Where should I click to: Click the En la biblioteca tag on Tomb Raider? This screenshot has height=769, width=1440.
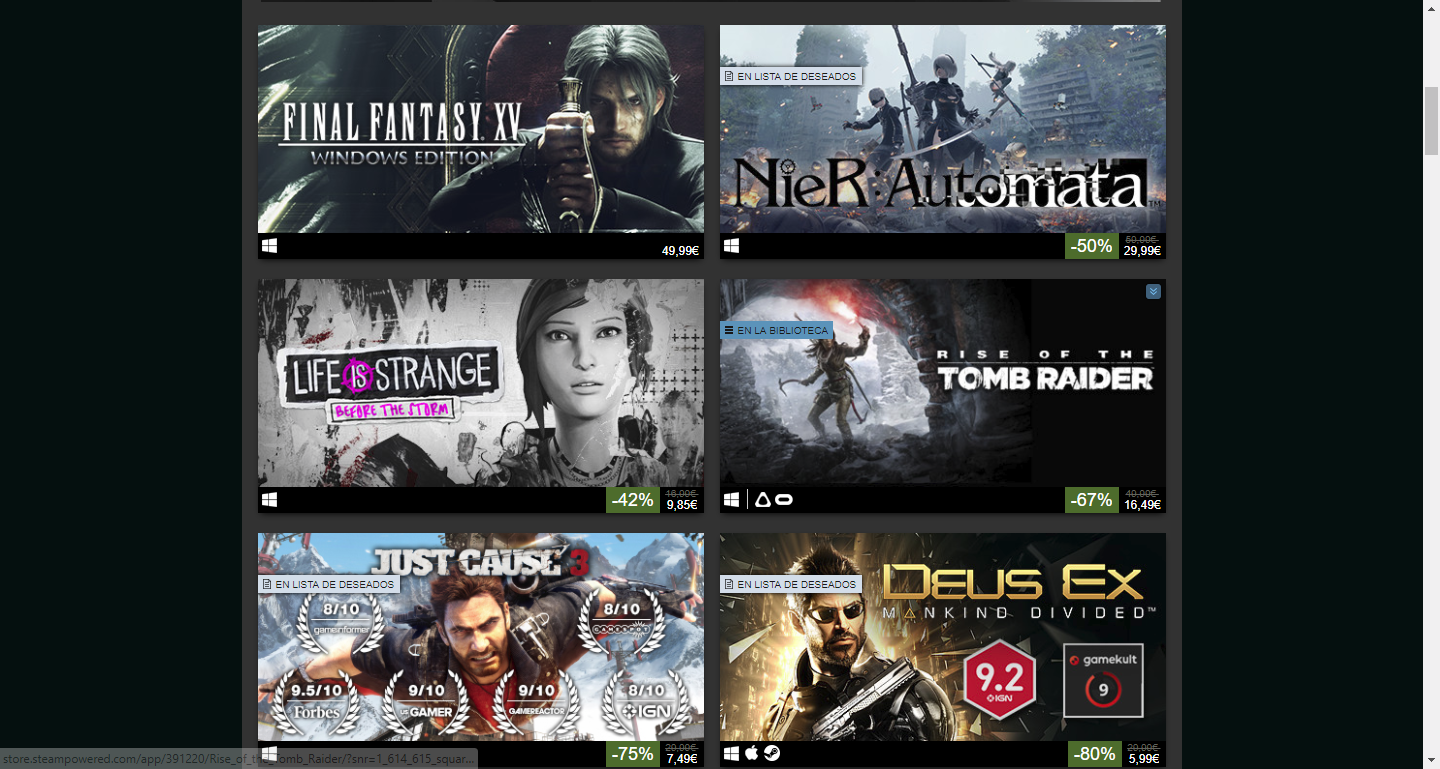[x=777, y=330]
